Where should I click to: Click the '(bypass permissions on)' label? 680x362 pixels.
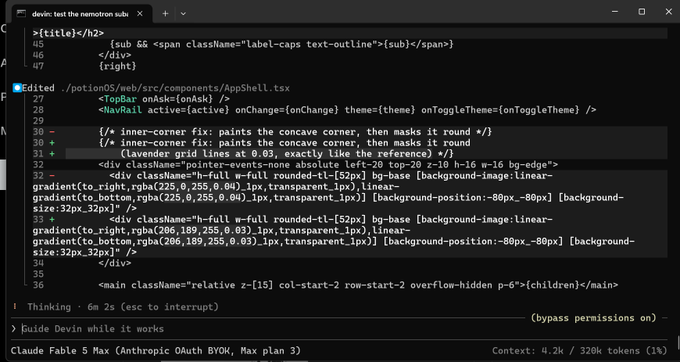tap(594, 318)
